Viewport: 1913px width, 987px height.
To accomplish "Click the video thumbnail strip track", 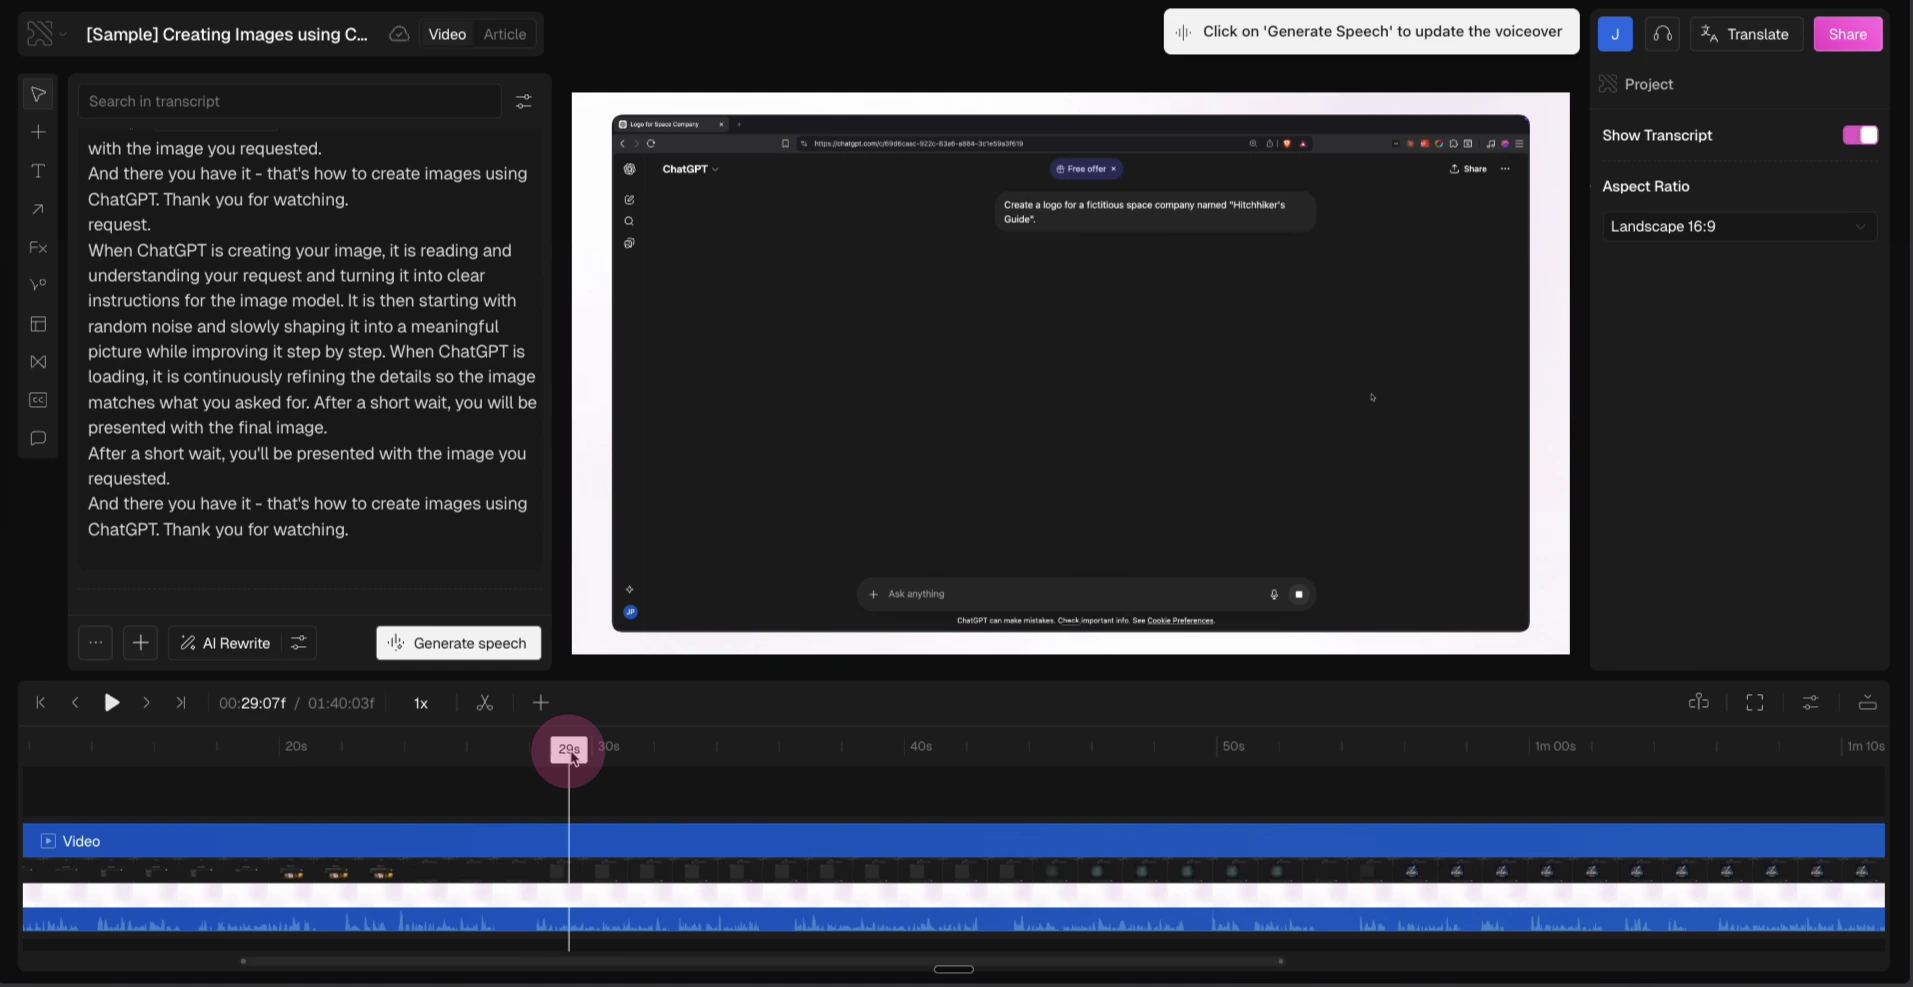I will (954, 872).
